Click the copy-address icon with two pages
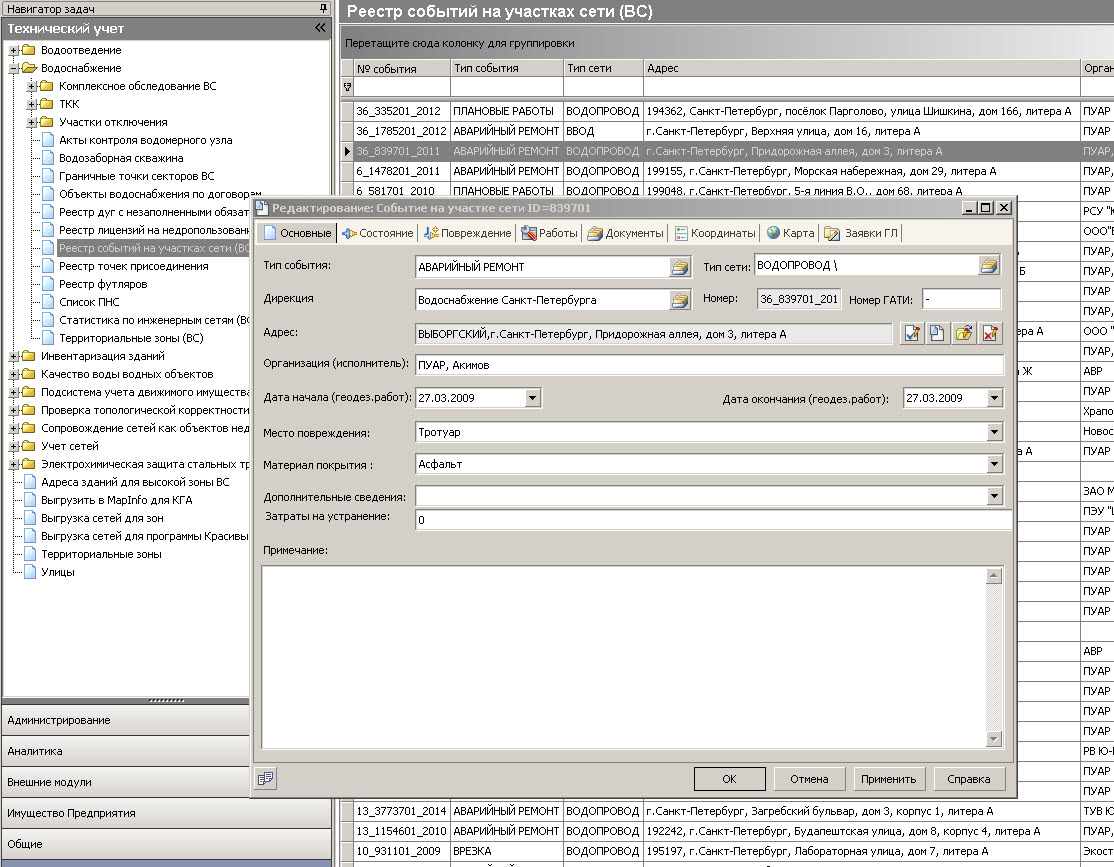The image size is (1114, 867). click(x=937, y=334)
